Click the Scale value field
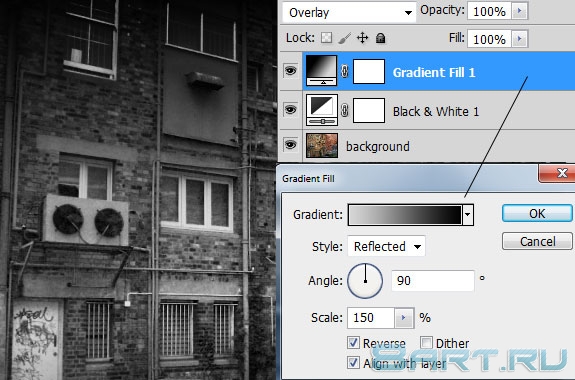The width and height of the screenshot is (575, 380). point(371,318)
